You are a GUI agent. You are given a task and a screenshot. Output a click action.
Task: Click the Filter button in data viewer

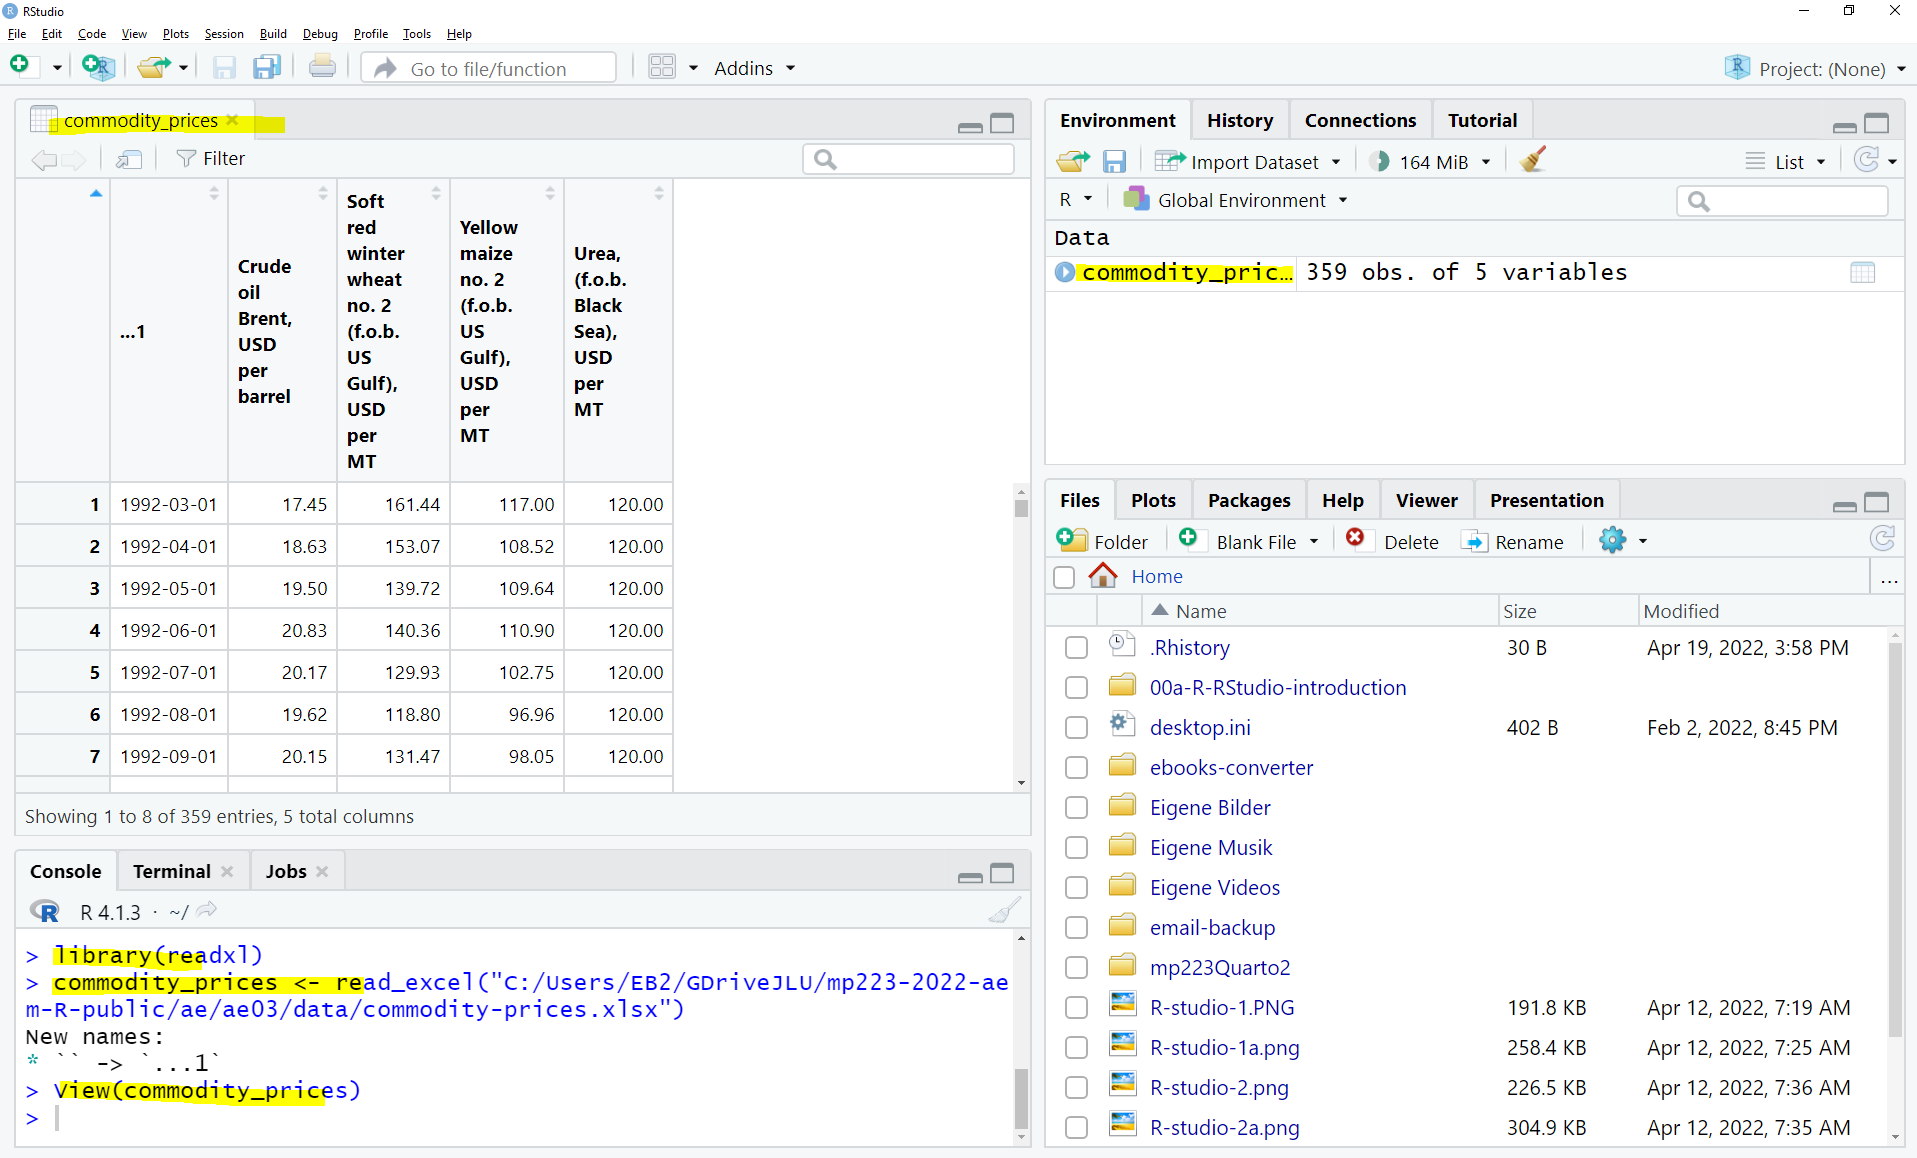click(211, 159)
